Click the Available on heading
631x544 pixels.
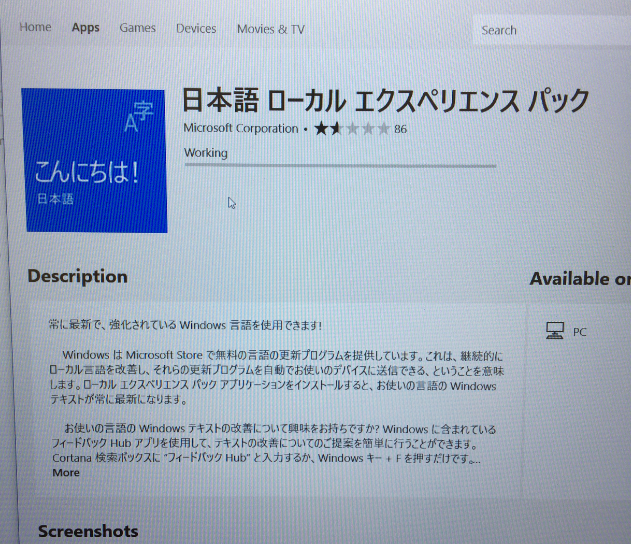[x=580, y=279]
